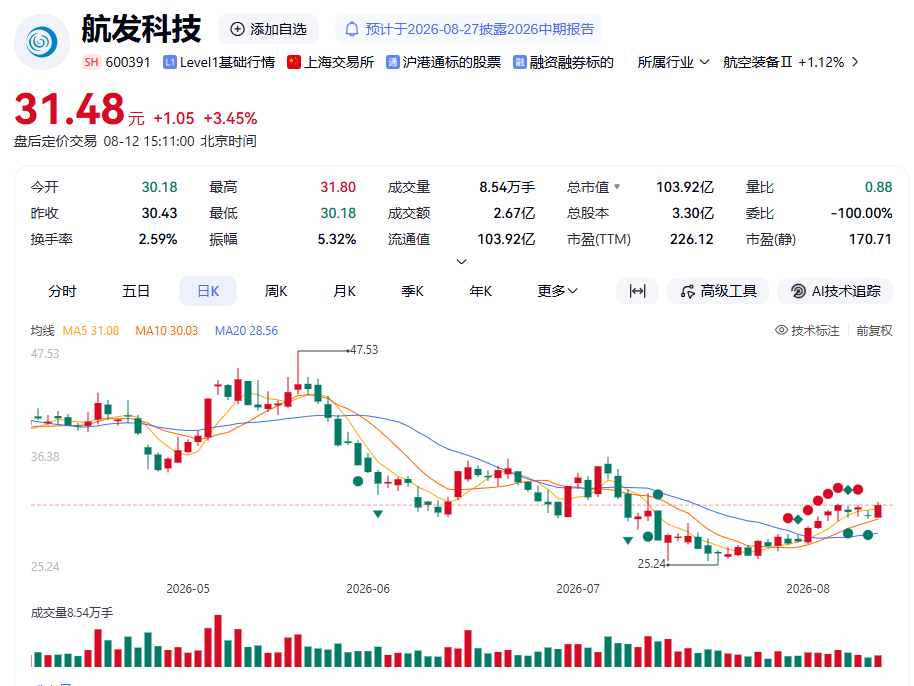Expand the 所属行业 dropdown

pos(673,62)
